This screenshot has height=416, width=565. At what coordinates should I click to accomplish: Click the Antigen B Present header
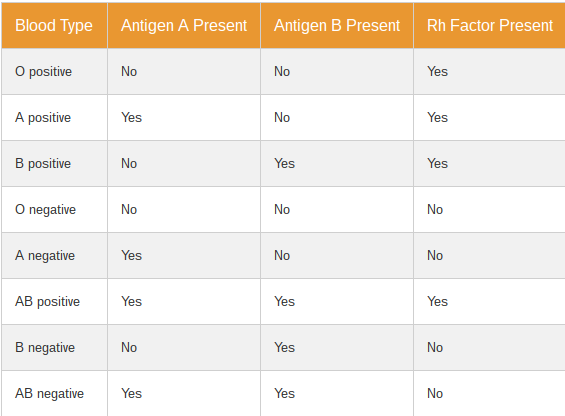[x=337, y=26]
